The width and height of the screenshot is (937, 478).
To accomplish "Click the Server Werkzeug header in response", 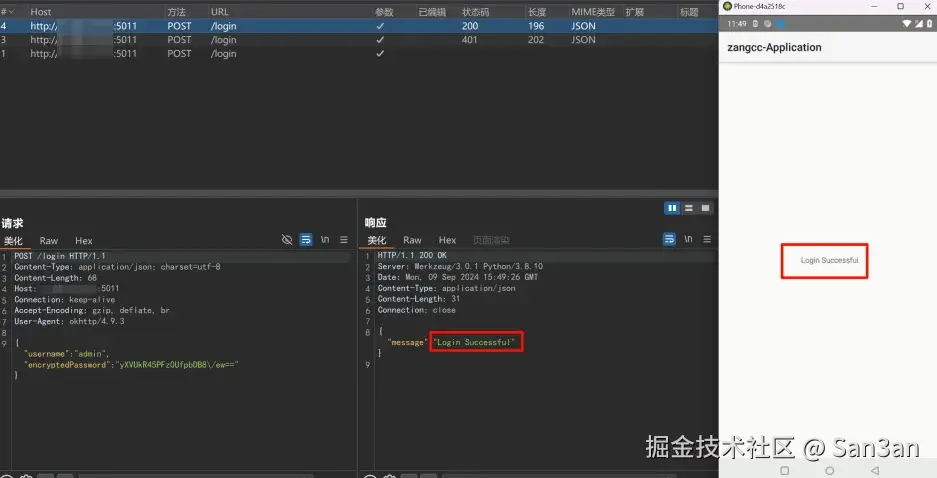I will point(460,266).
